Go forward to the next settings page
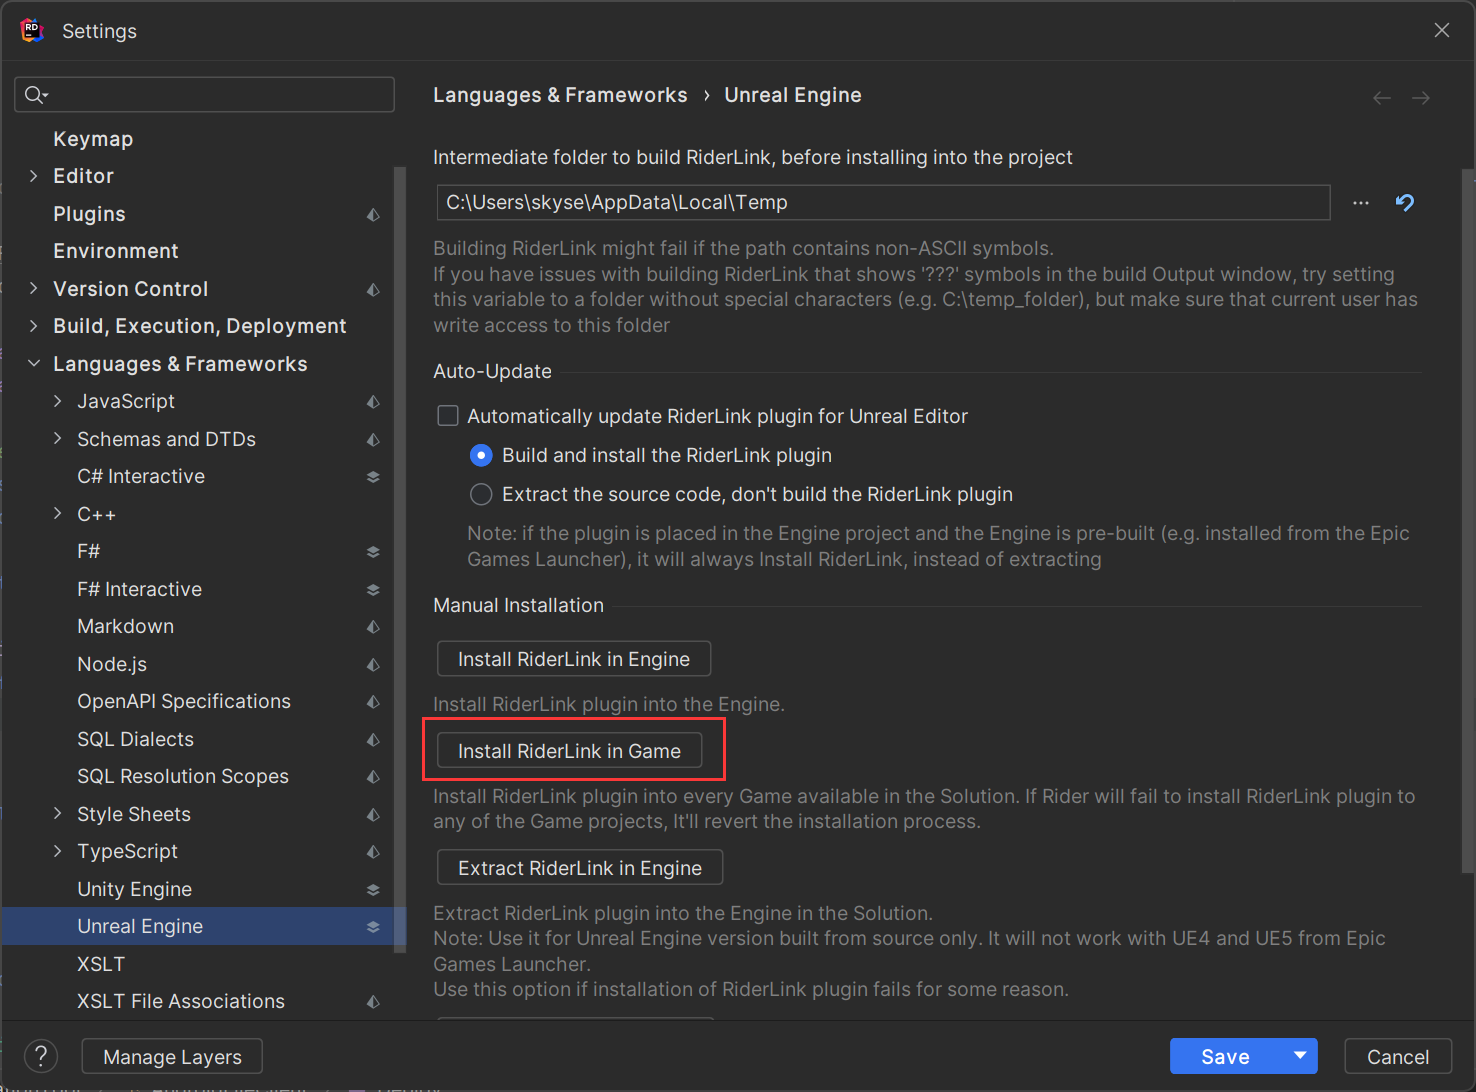1476x1092 pixels. tap(1421, 97)
